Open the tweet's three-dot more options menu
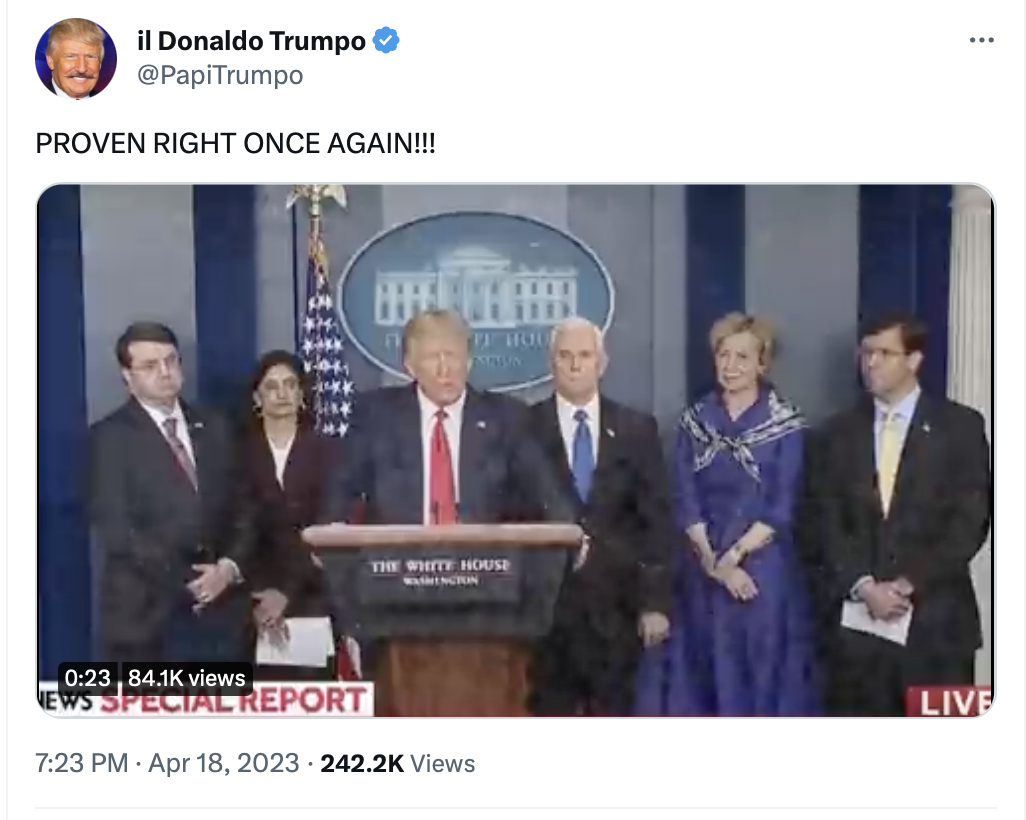The image size is (1026, 820). point(982,41)
